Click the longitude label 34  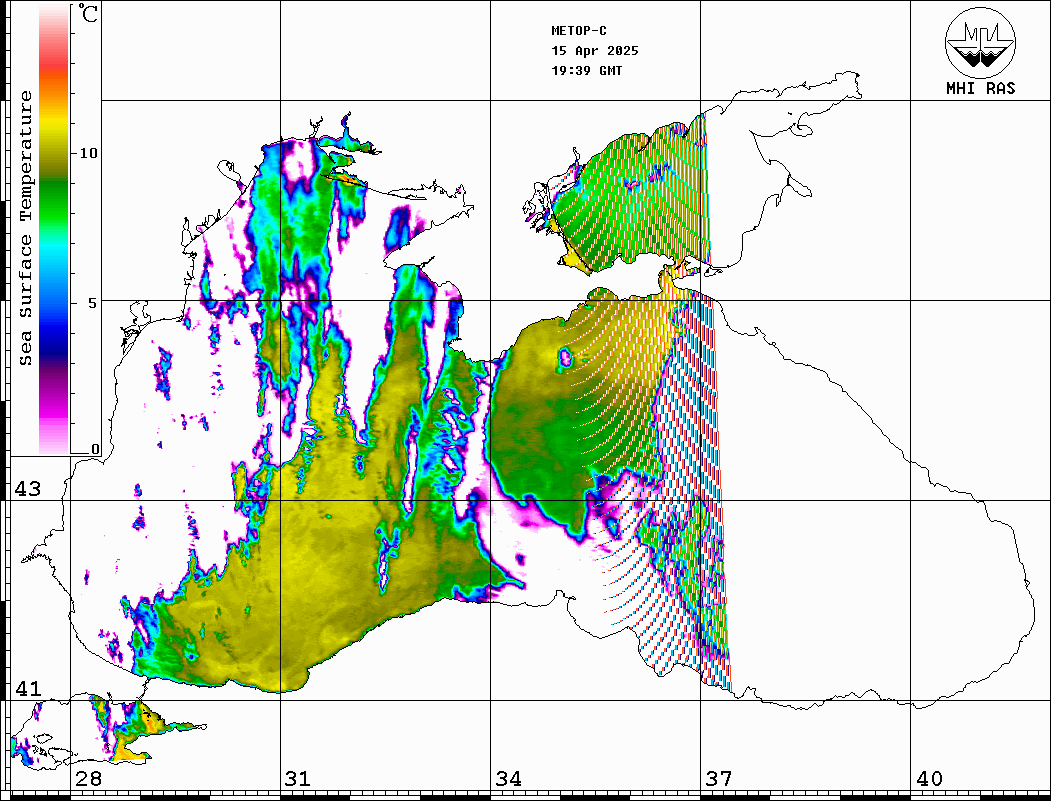pyautogui.click(x=508, y=779)
